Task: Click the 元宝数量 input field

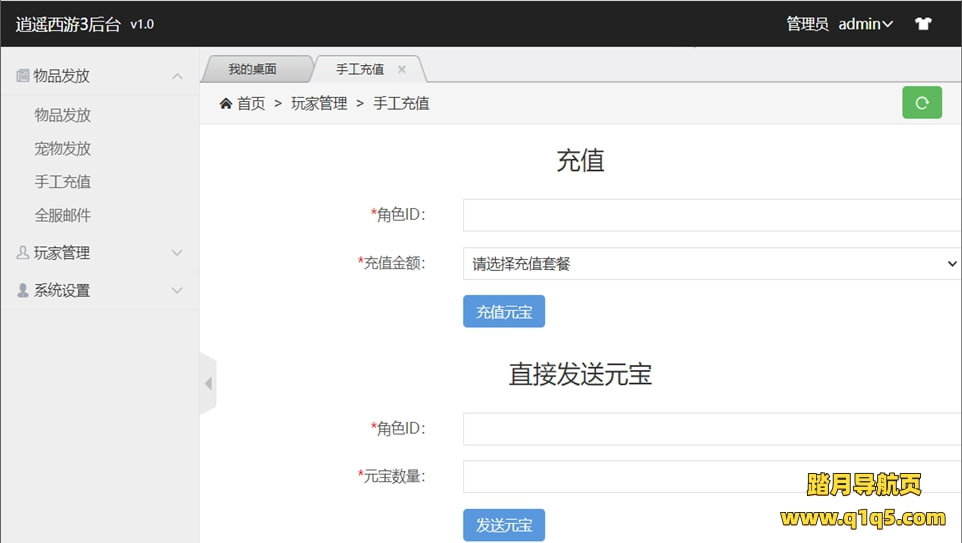Action: 711,476
